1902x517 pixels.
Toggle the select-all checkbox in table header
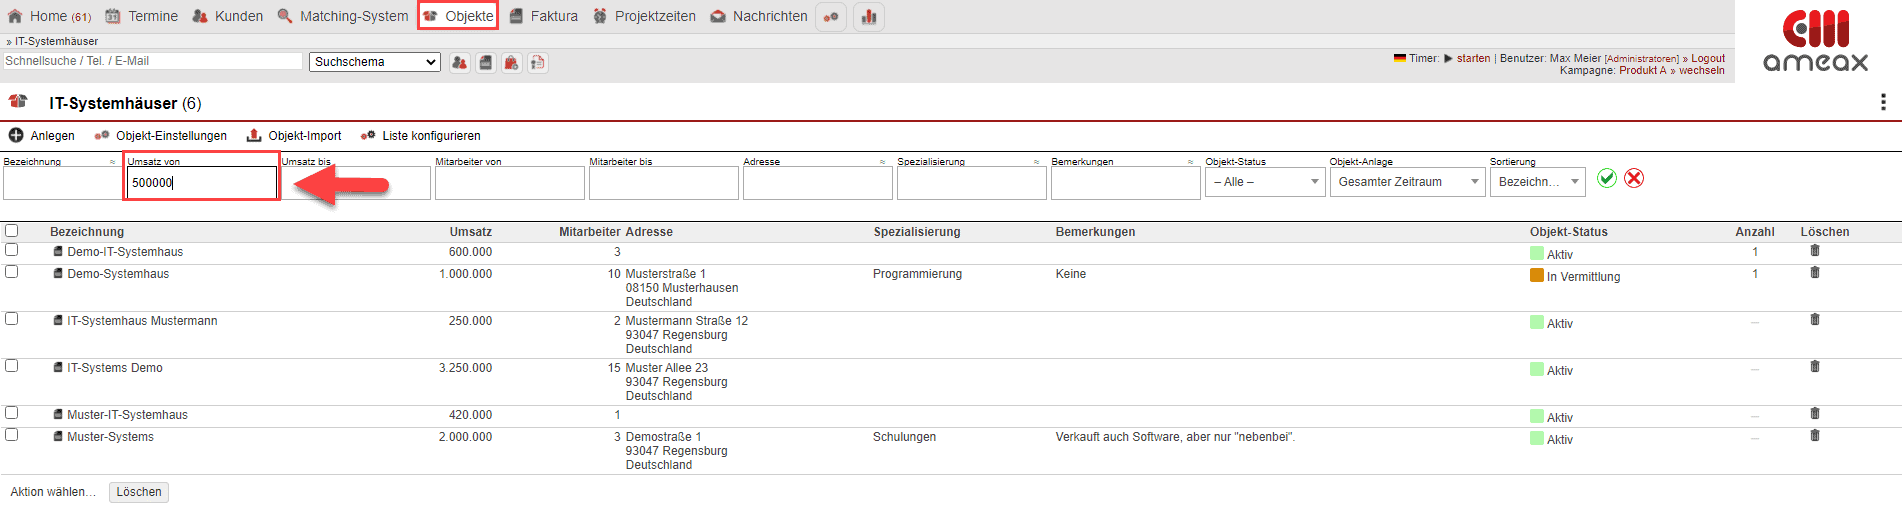(x=12, y=231)
